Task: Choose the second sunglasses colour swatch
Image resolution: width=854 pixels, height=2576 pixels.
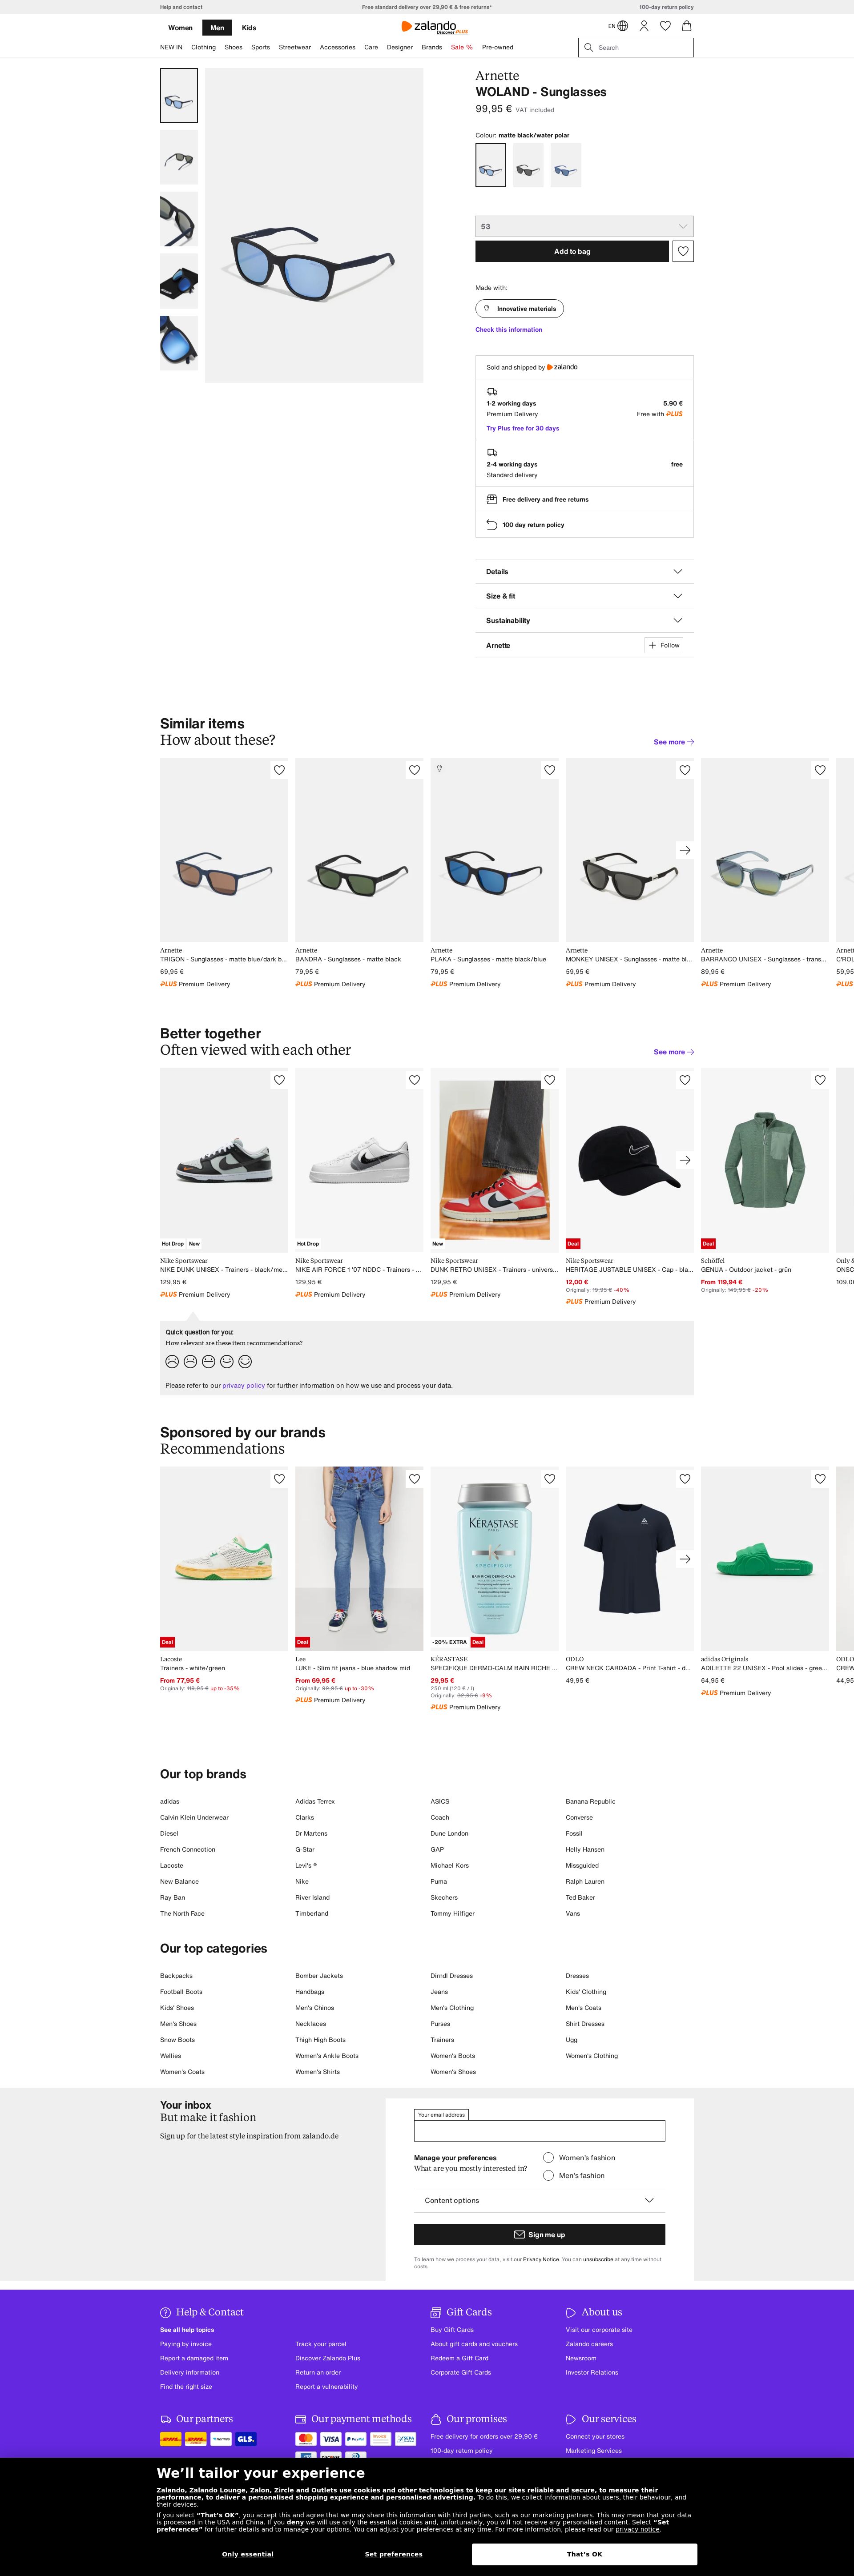Action: click(528, 165)
